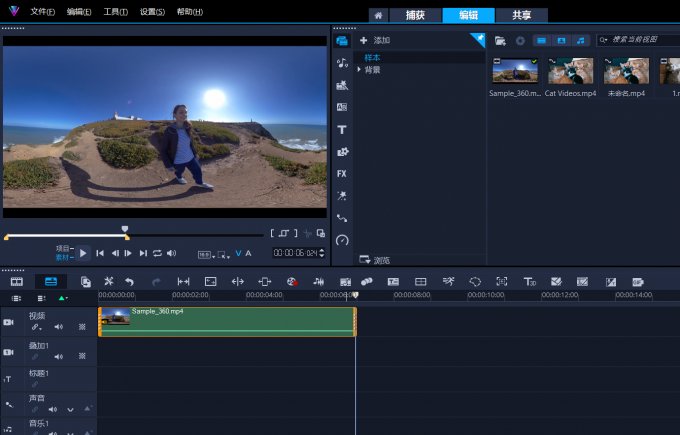Expand the 声音 voice track chevron

(x=69, y=409)
